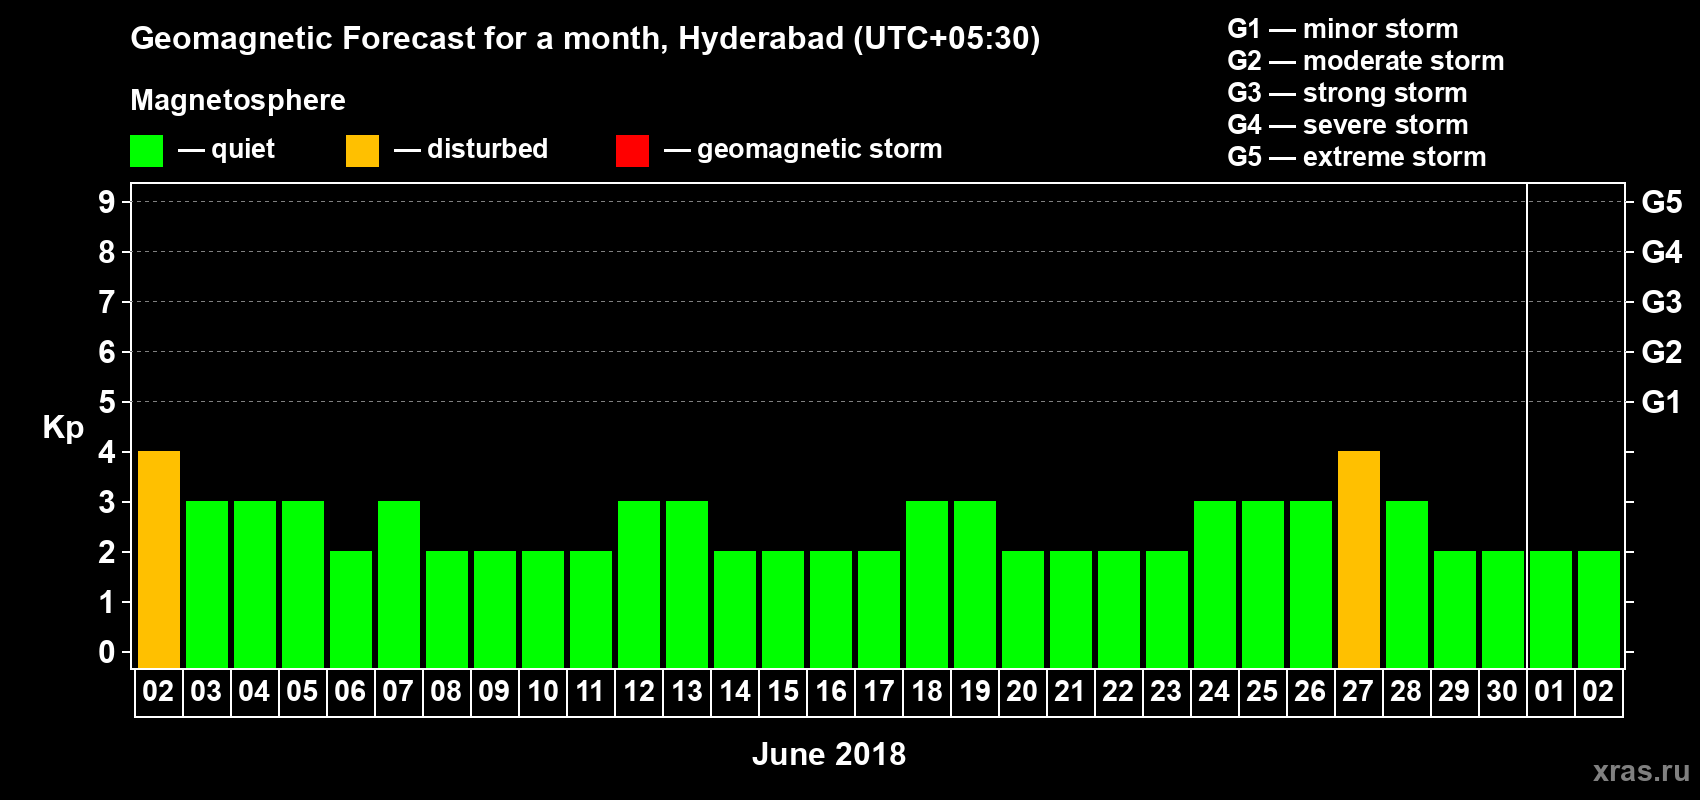This screenshot has width=1700, height=800.
Task: Click the date label 13 on x-axis
Action: 686,692
